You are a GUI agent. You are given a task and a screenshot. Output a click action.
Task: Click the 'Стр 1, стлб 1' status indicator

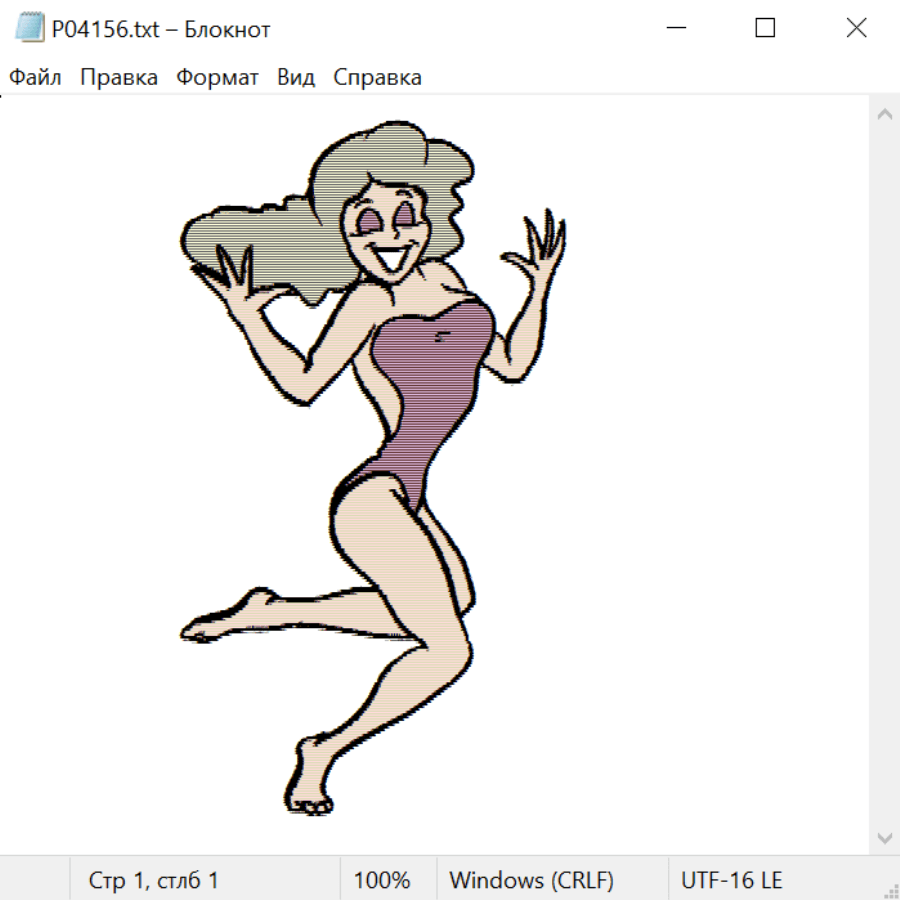click(x=153, y=880)
